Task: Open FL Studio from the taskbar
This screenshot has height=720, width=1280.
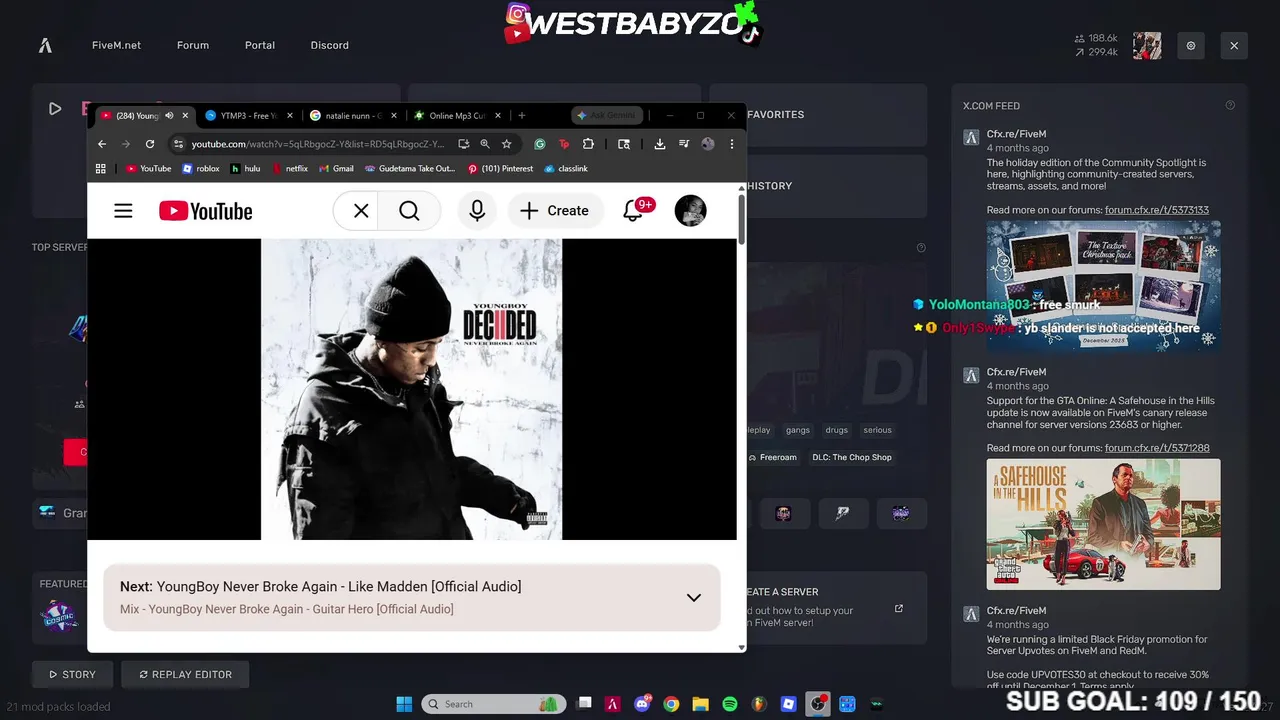Action: (x=759, y=704)
